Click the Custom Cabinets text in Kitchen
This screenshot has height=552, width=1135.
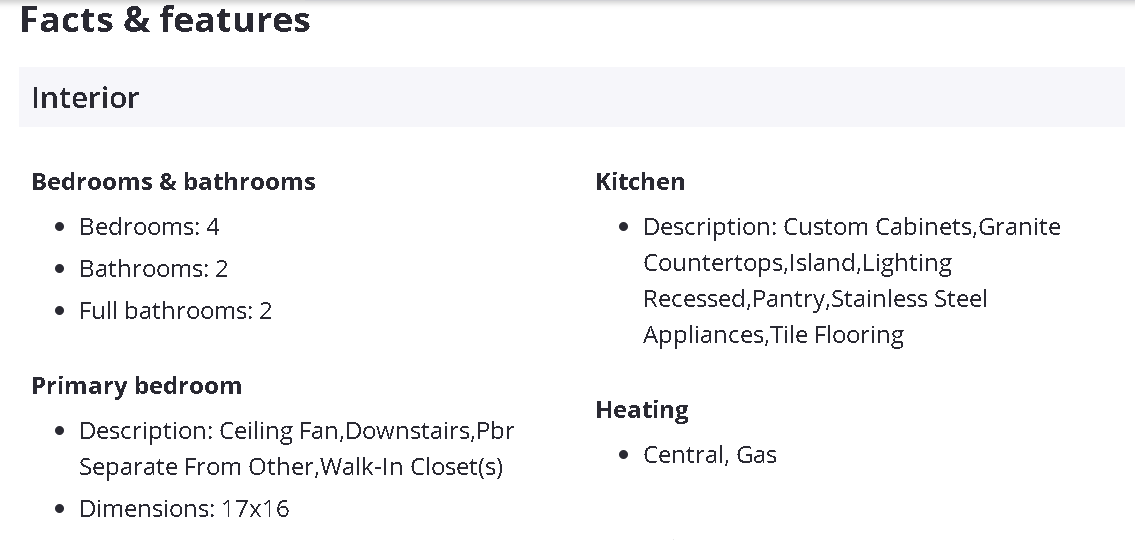[x=877, y=227]
